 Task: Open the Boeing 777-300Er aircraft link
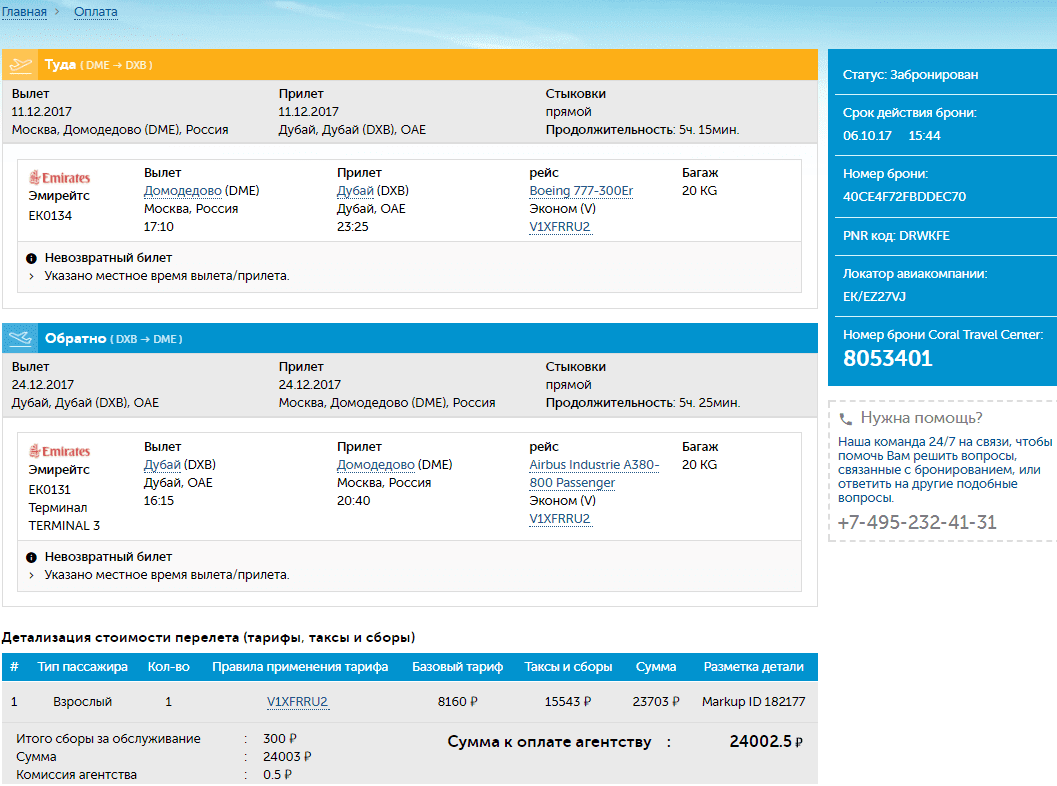tap(581, 191)
